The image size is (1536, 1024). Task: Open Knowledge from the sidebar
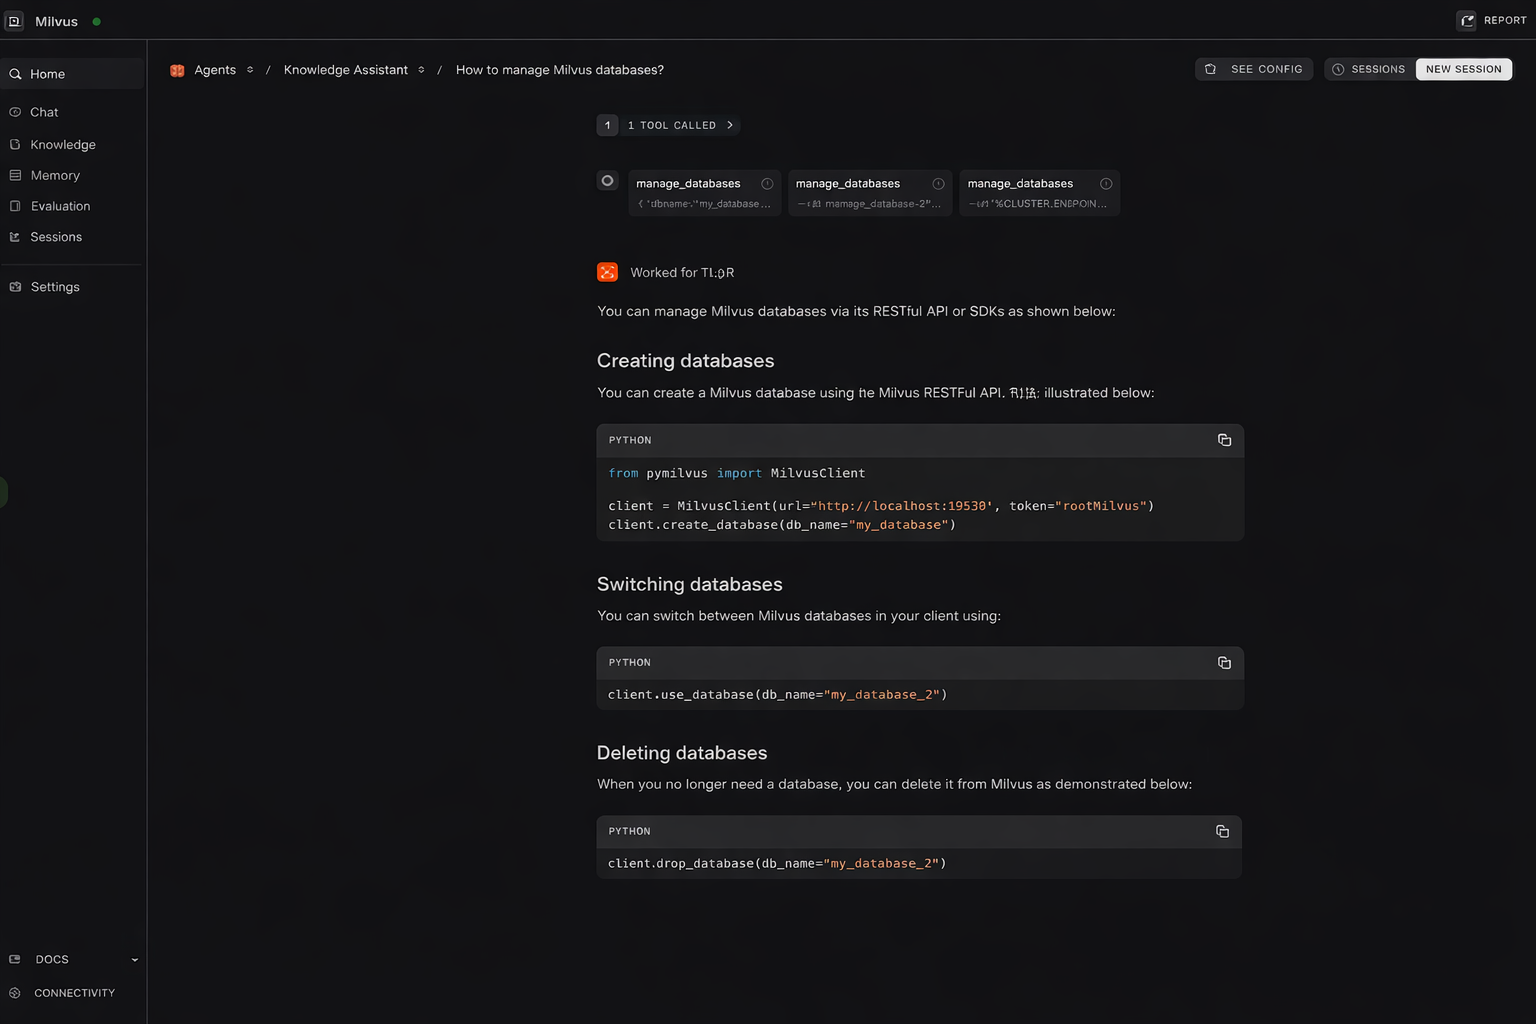point(62,145)
